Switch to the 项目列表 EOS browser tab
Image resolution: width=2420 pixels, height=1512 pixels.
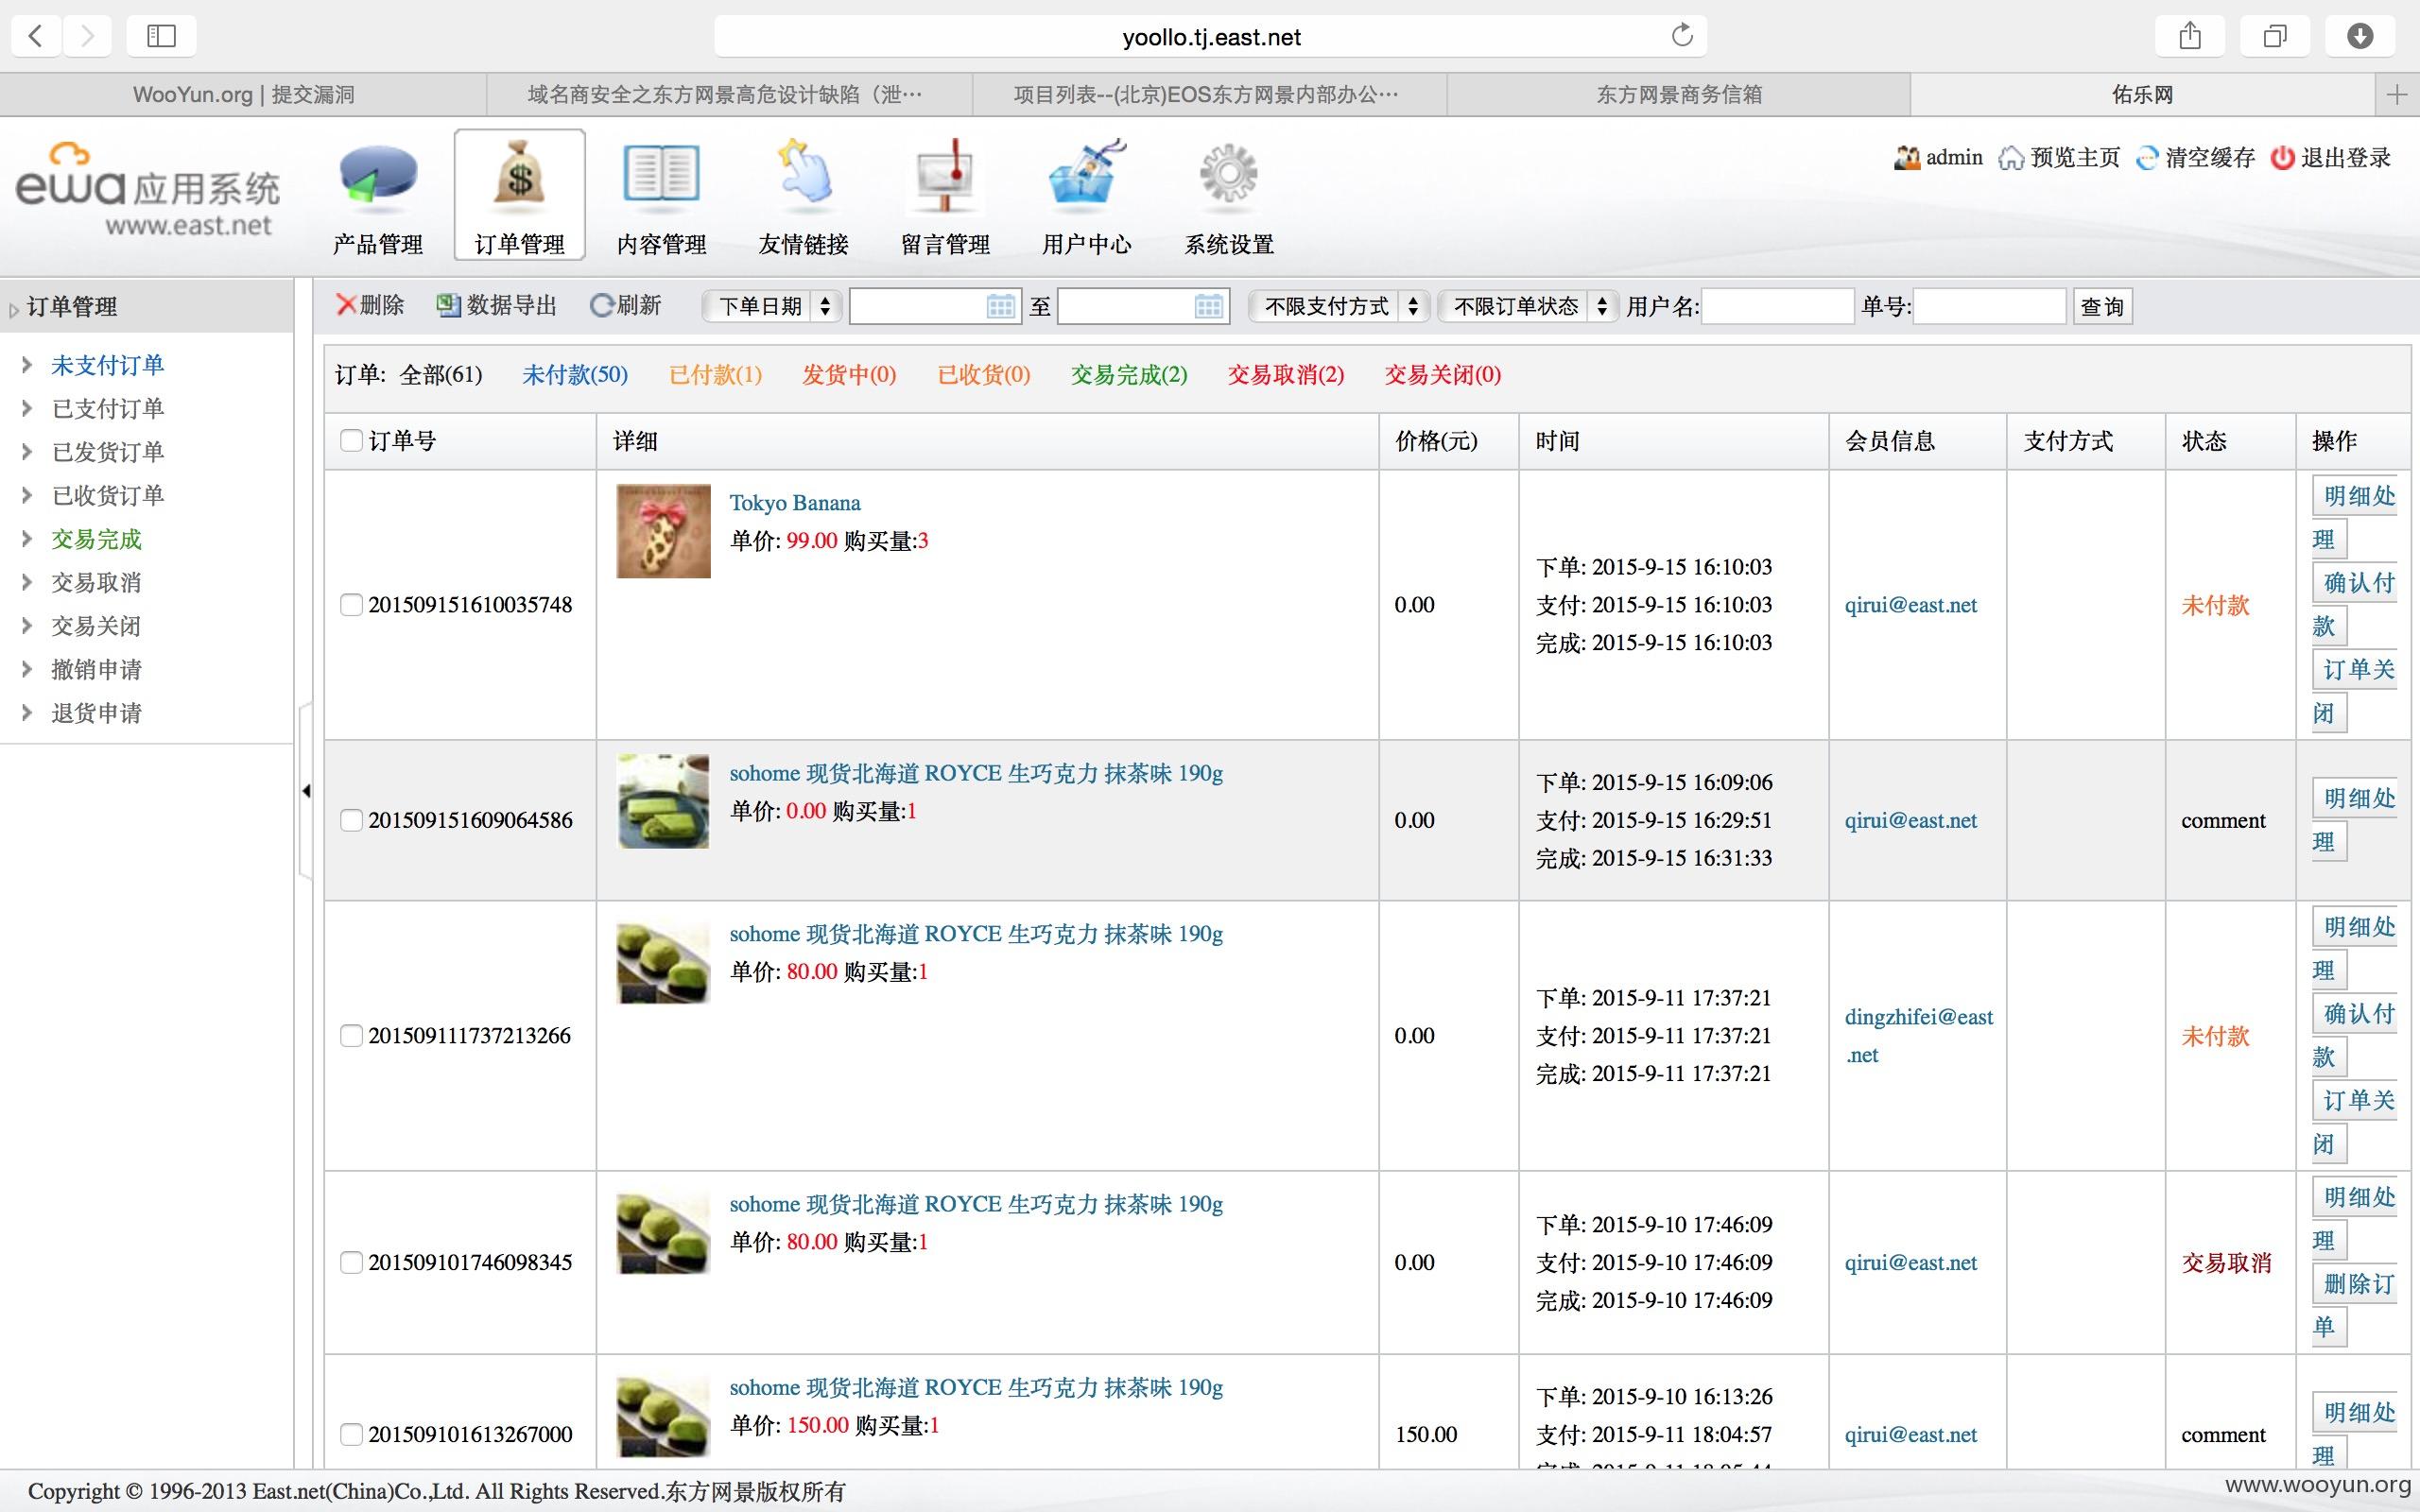click(x=1208, y=95)
